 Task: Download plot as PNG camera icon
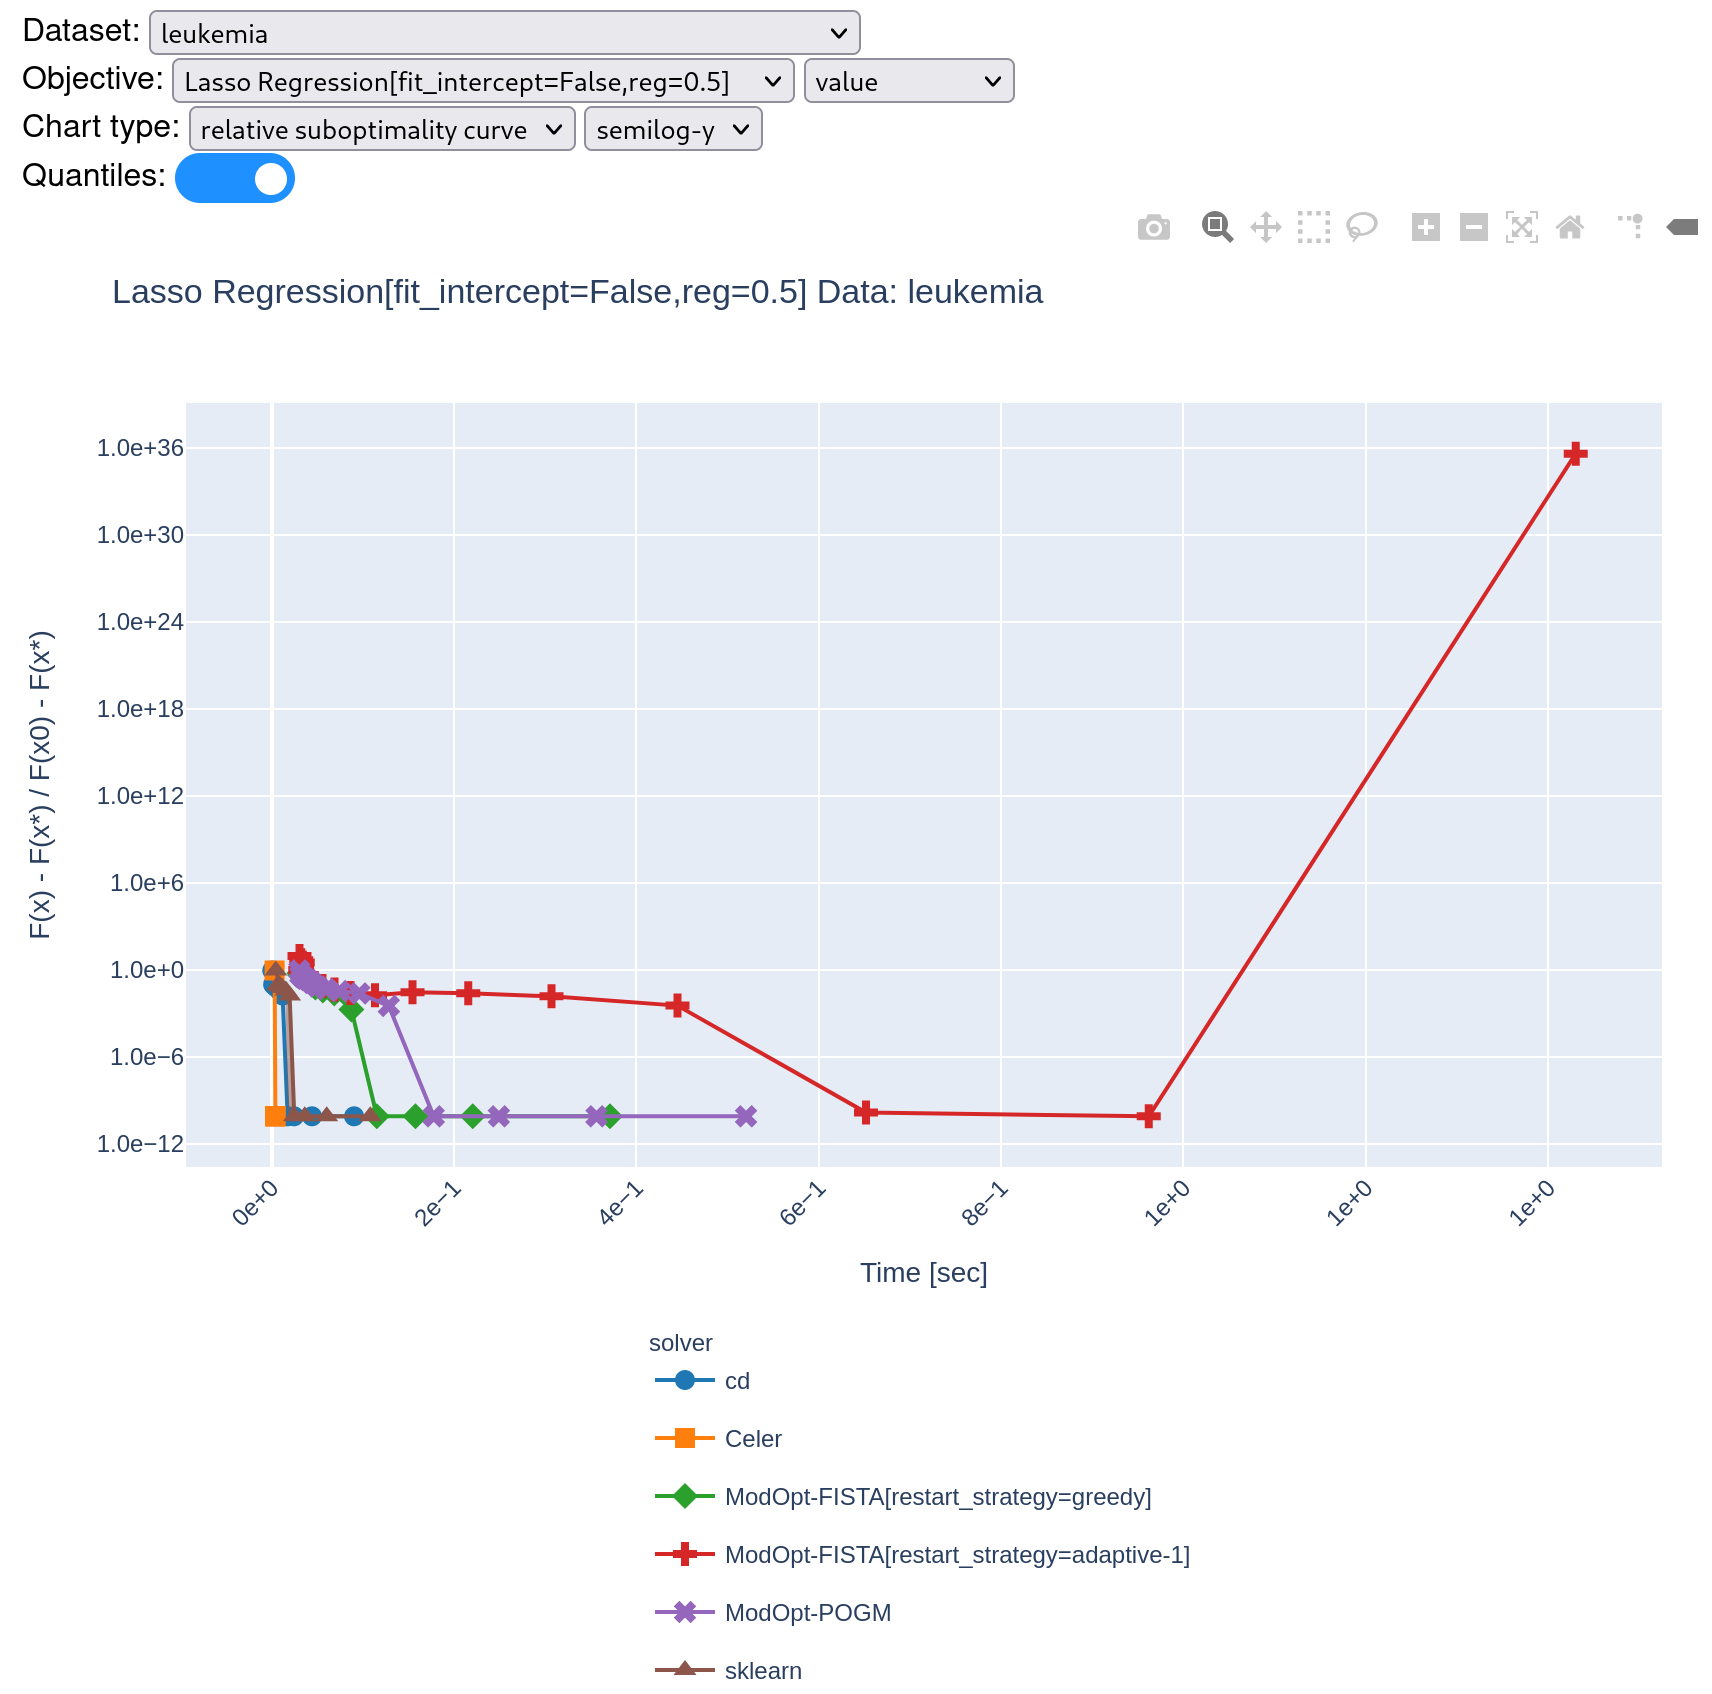1154,228
